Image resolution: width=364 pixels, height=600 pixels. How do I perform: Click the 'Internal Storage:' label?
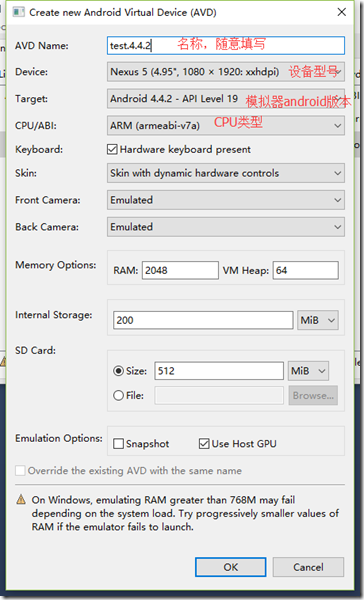click(54, 315)
